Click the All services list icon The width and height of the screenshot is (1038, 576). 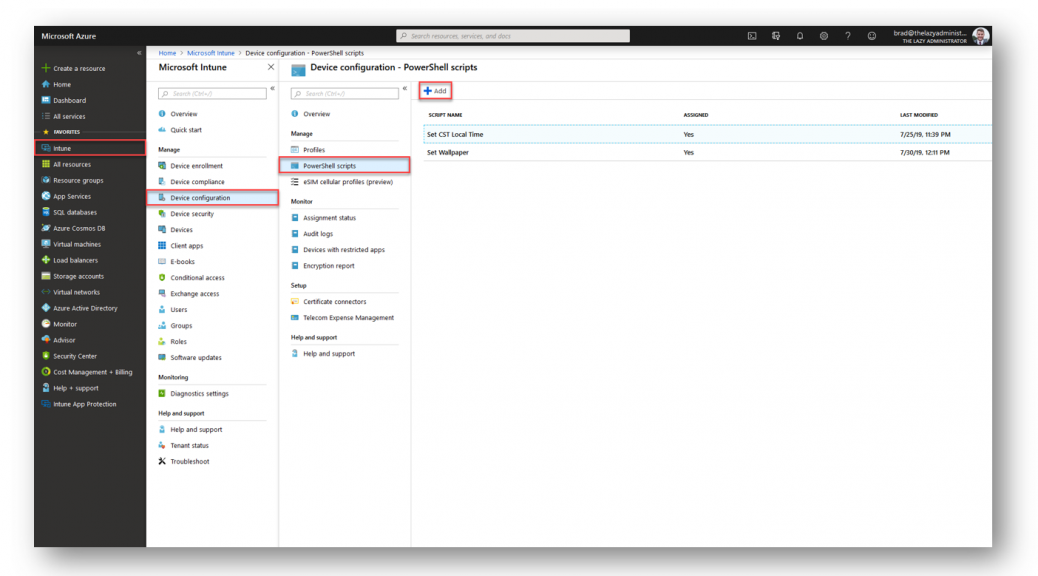46,116
